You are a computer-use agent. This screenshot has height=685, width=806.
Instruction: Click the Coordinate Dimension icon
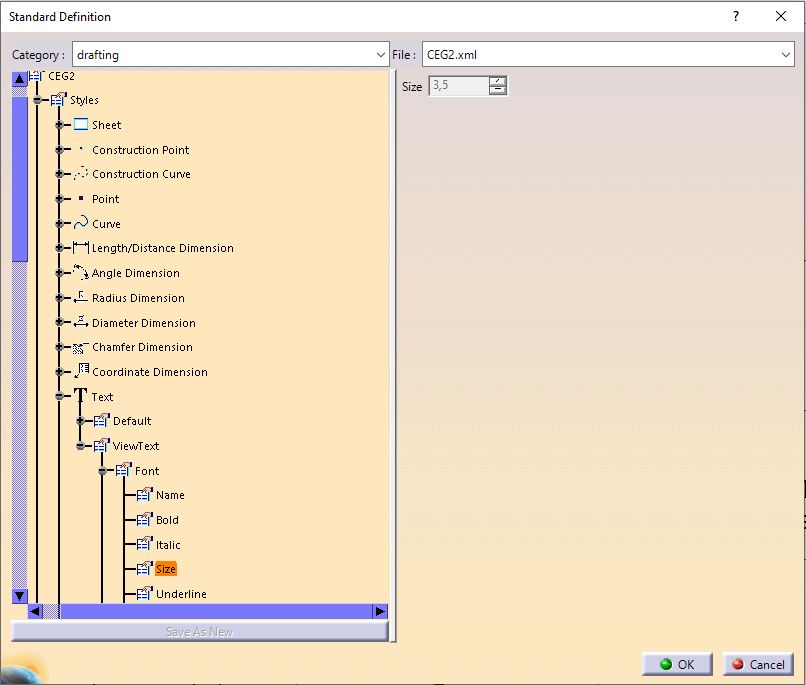[81, 371]
